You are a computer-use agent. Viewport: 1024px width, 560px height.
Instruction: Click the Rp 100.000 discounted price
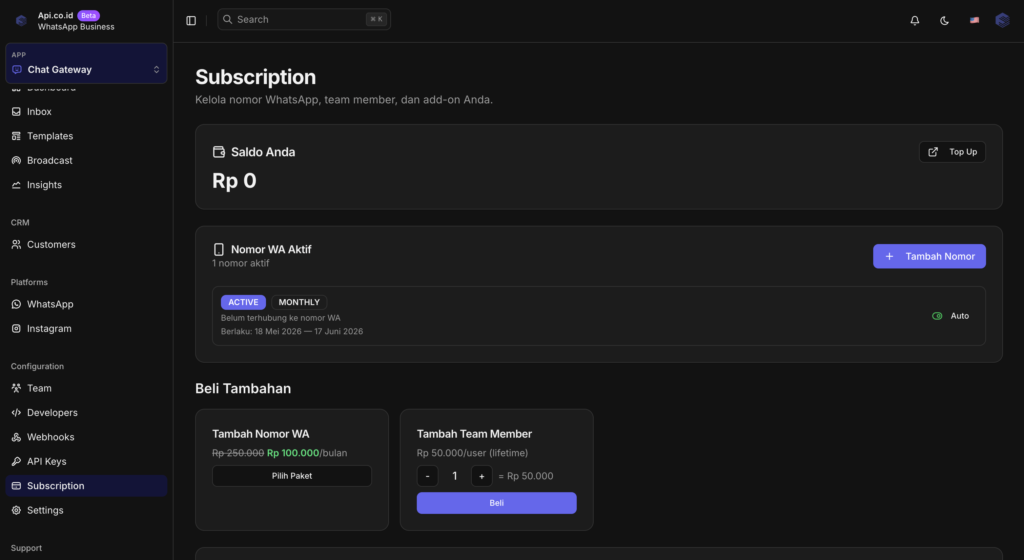click(293, 453)
